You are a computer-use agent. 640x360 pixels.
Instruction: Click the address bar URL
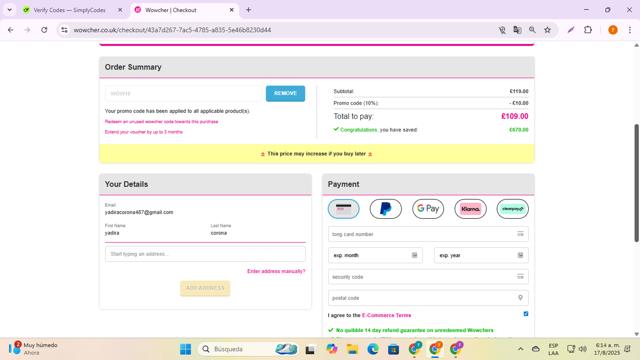[x=172, y=30]
